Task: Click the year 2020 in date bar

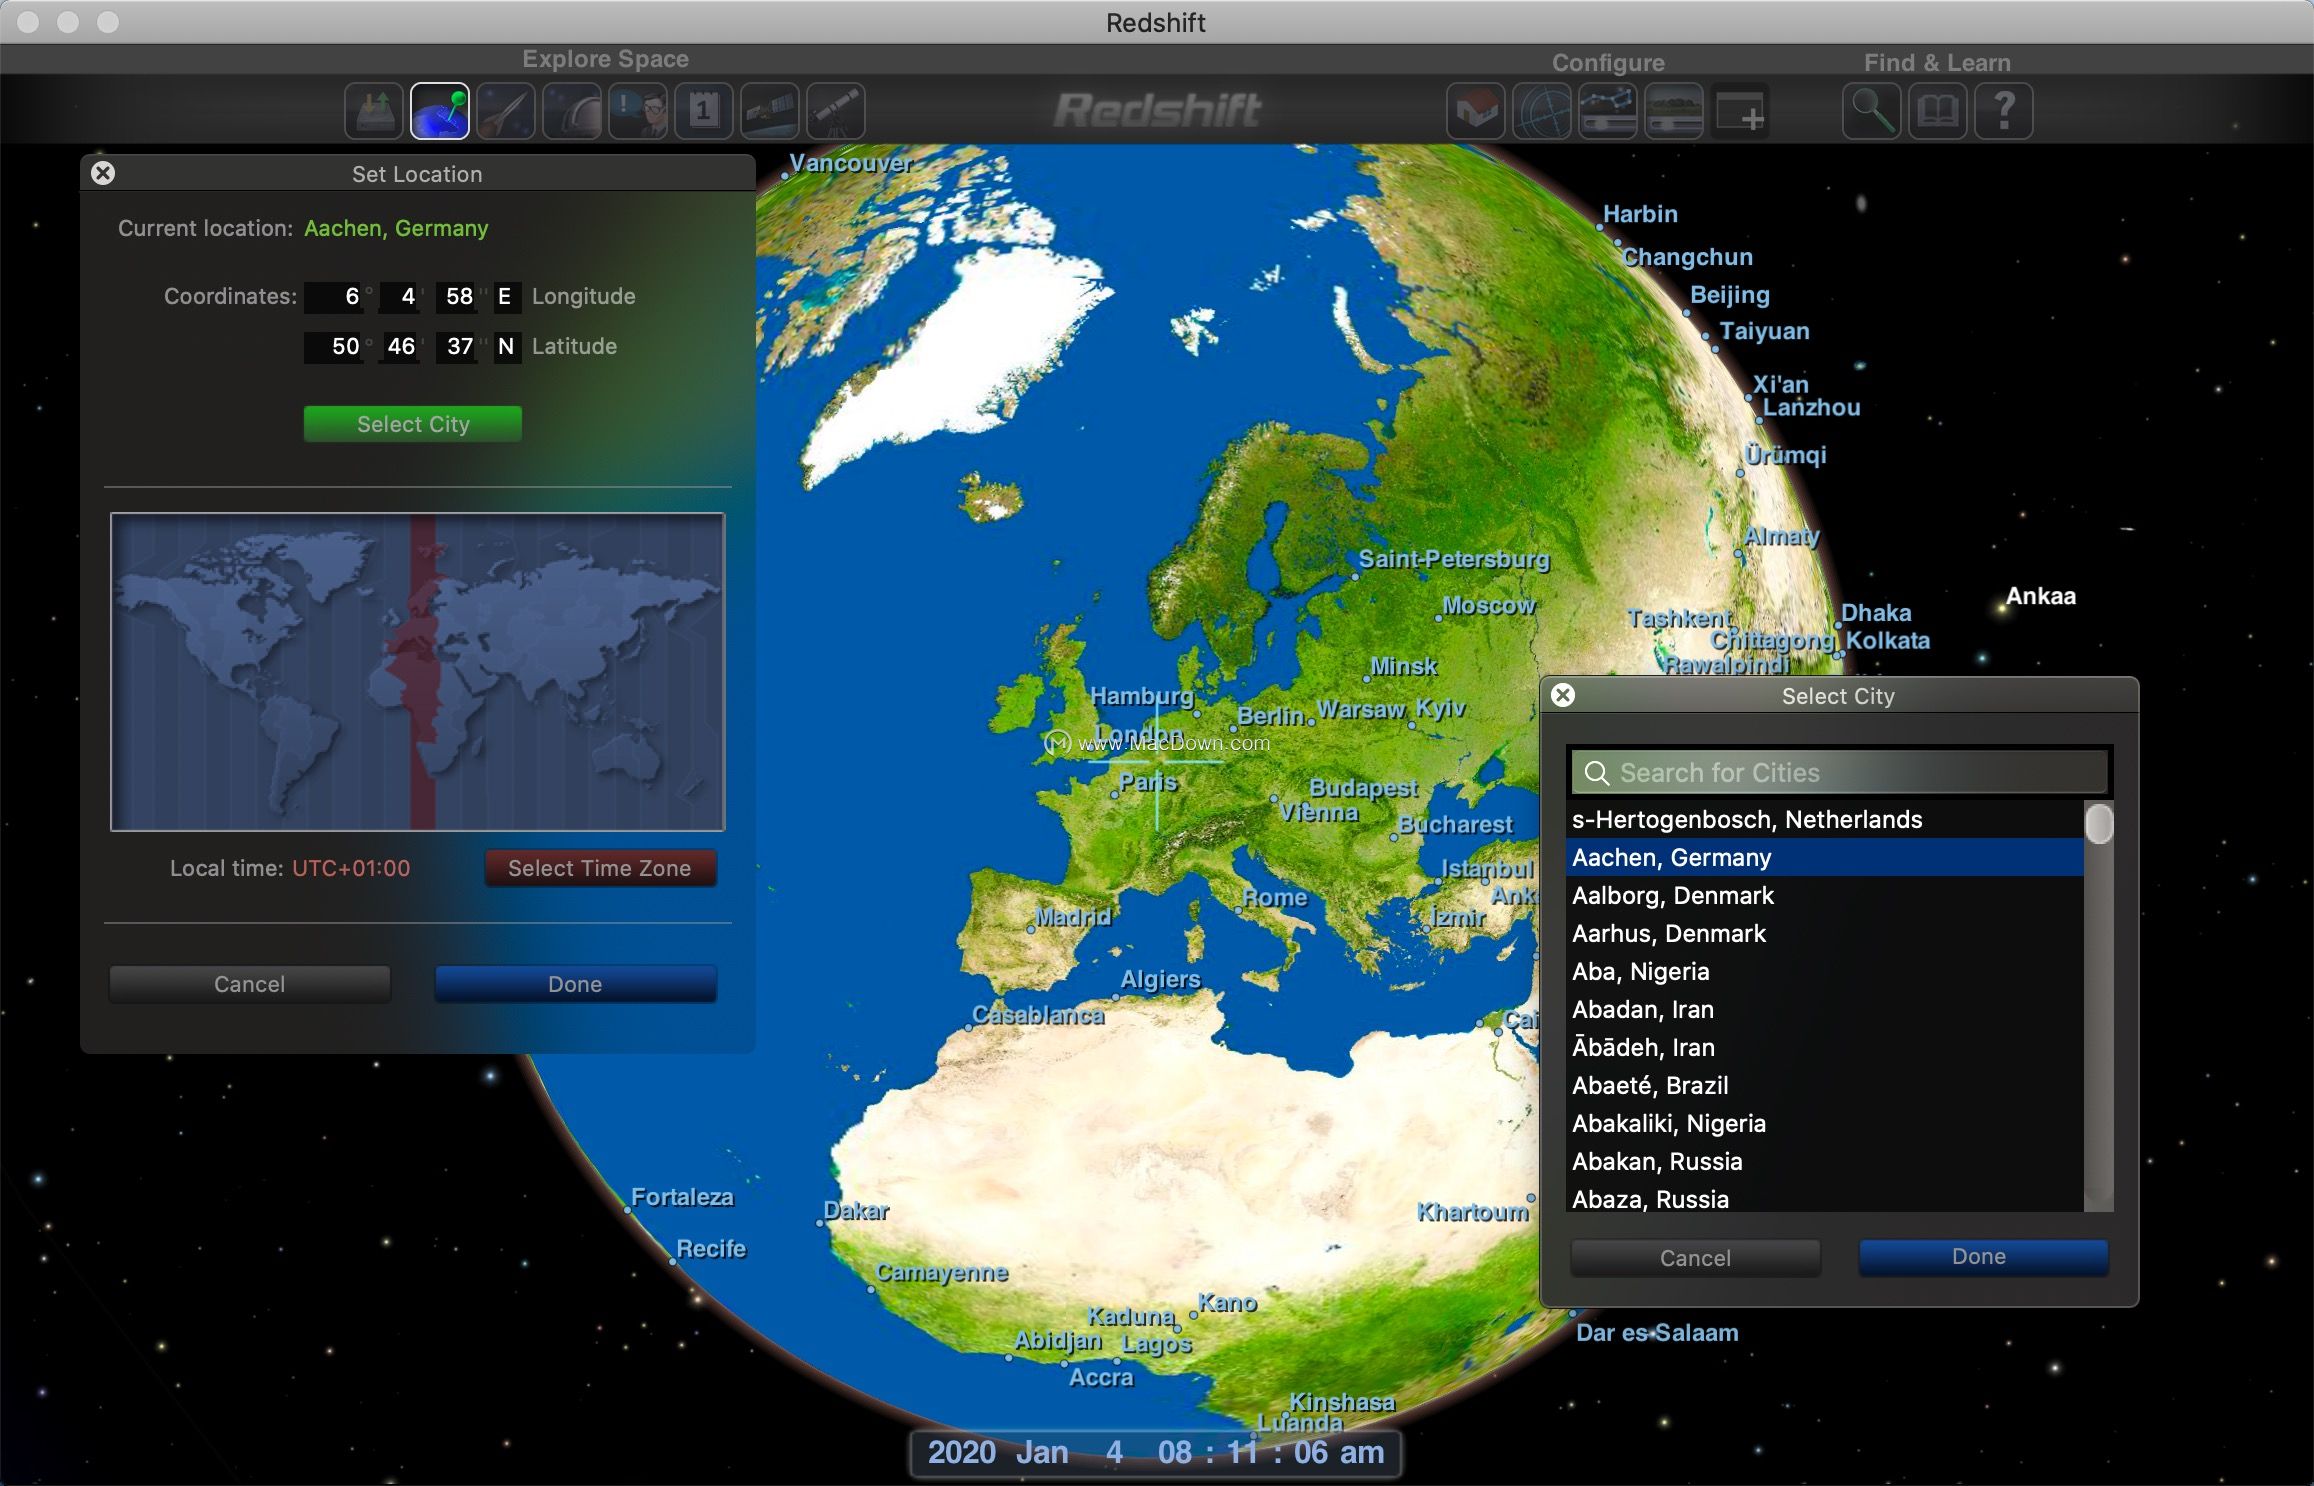Action: click(x=961, y=1452)
